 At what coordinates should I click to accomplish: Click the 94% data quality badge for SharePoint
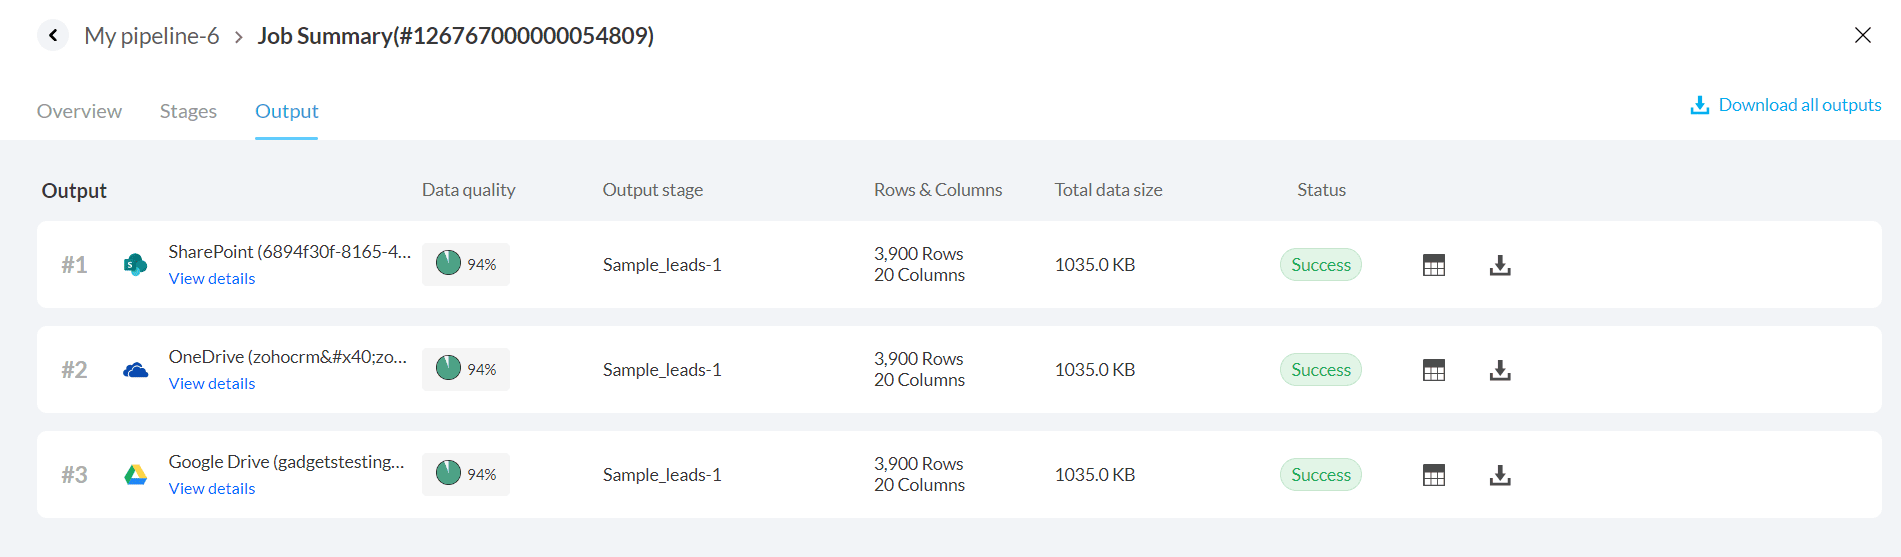466,265
